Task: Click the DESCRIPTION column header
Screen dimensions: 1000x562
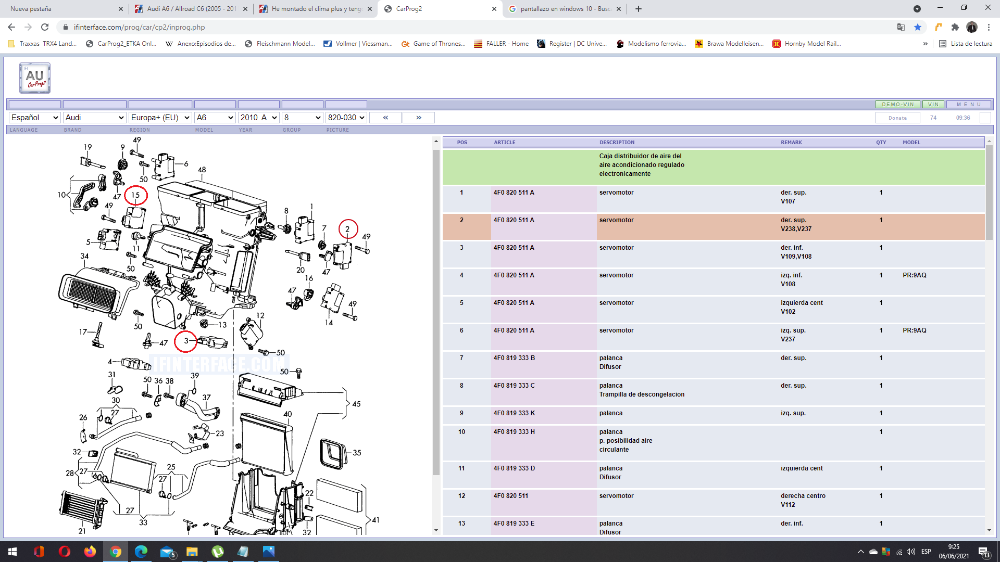Action: (x=617, y=142)
